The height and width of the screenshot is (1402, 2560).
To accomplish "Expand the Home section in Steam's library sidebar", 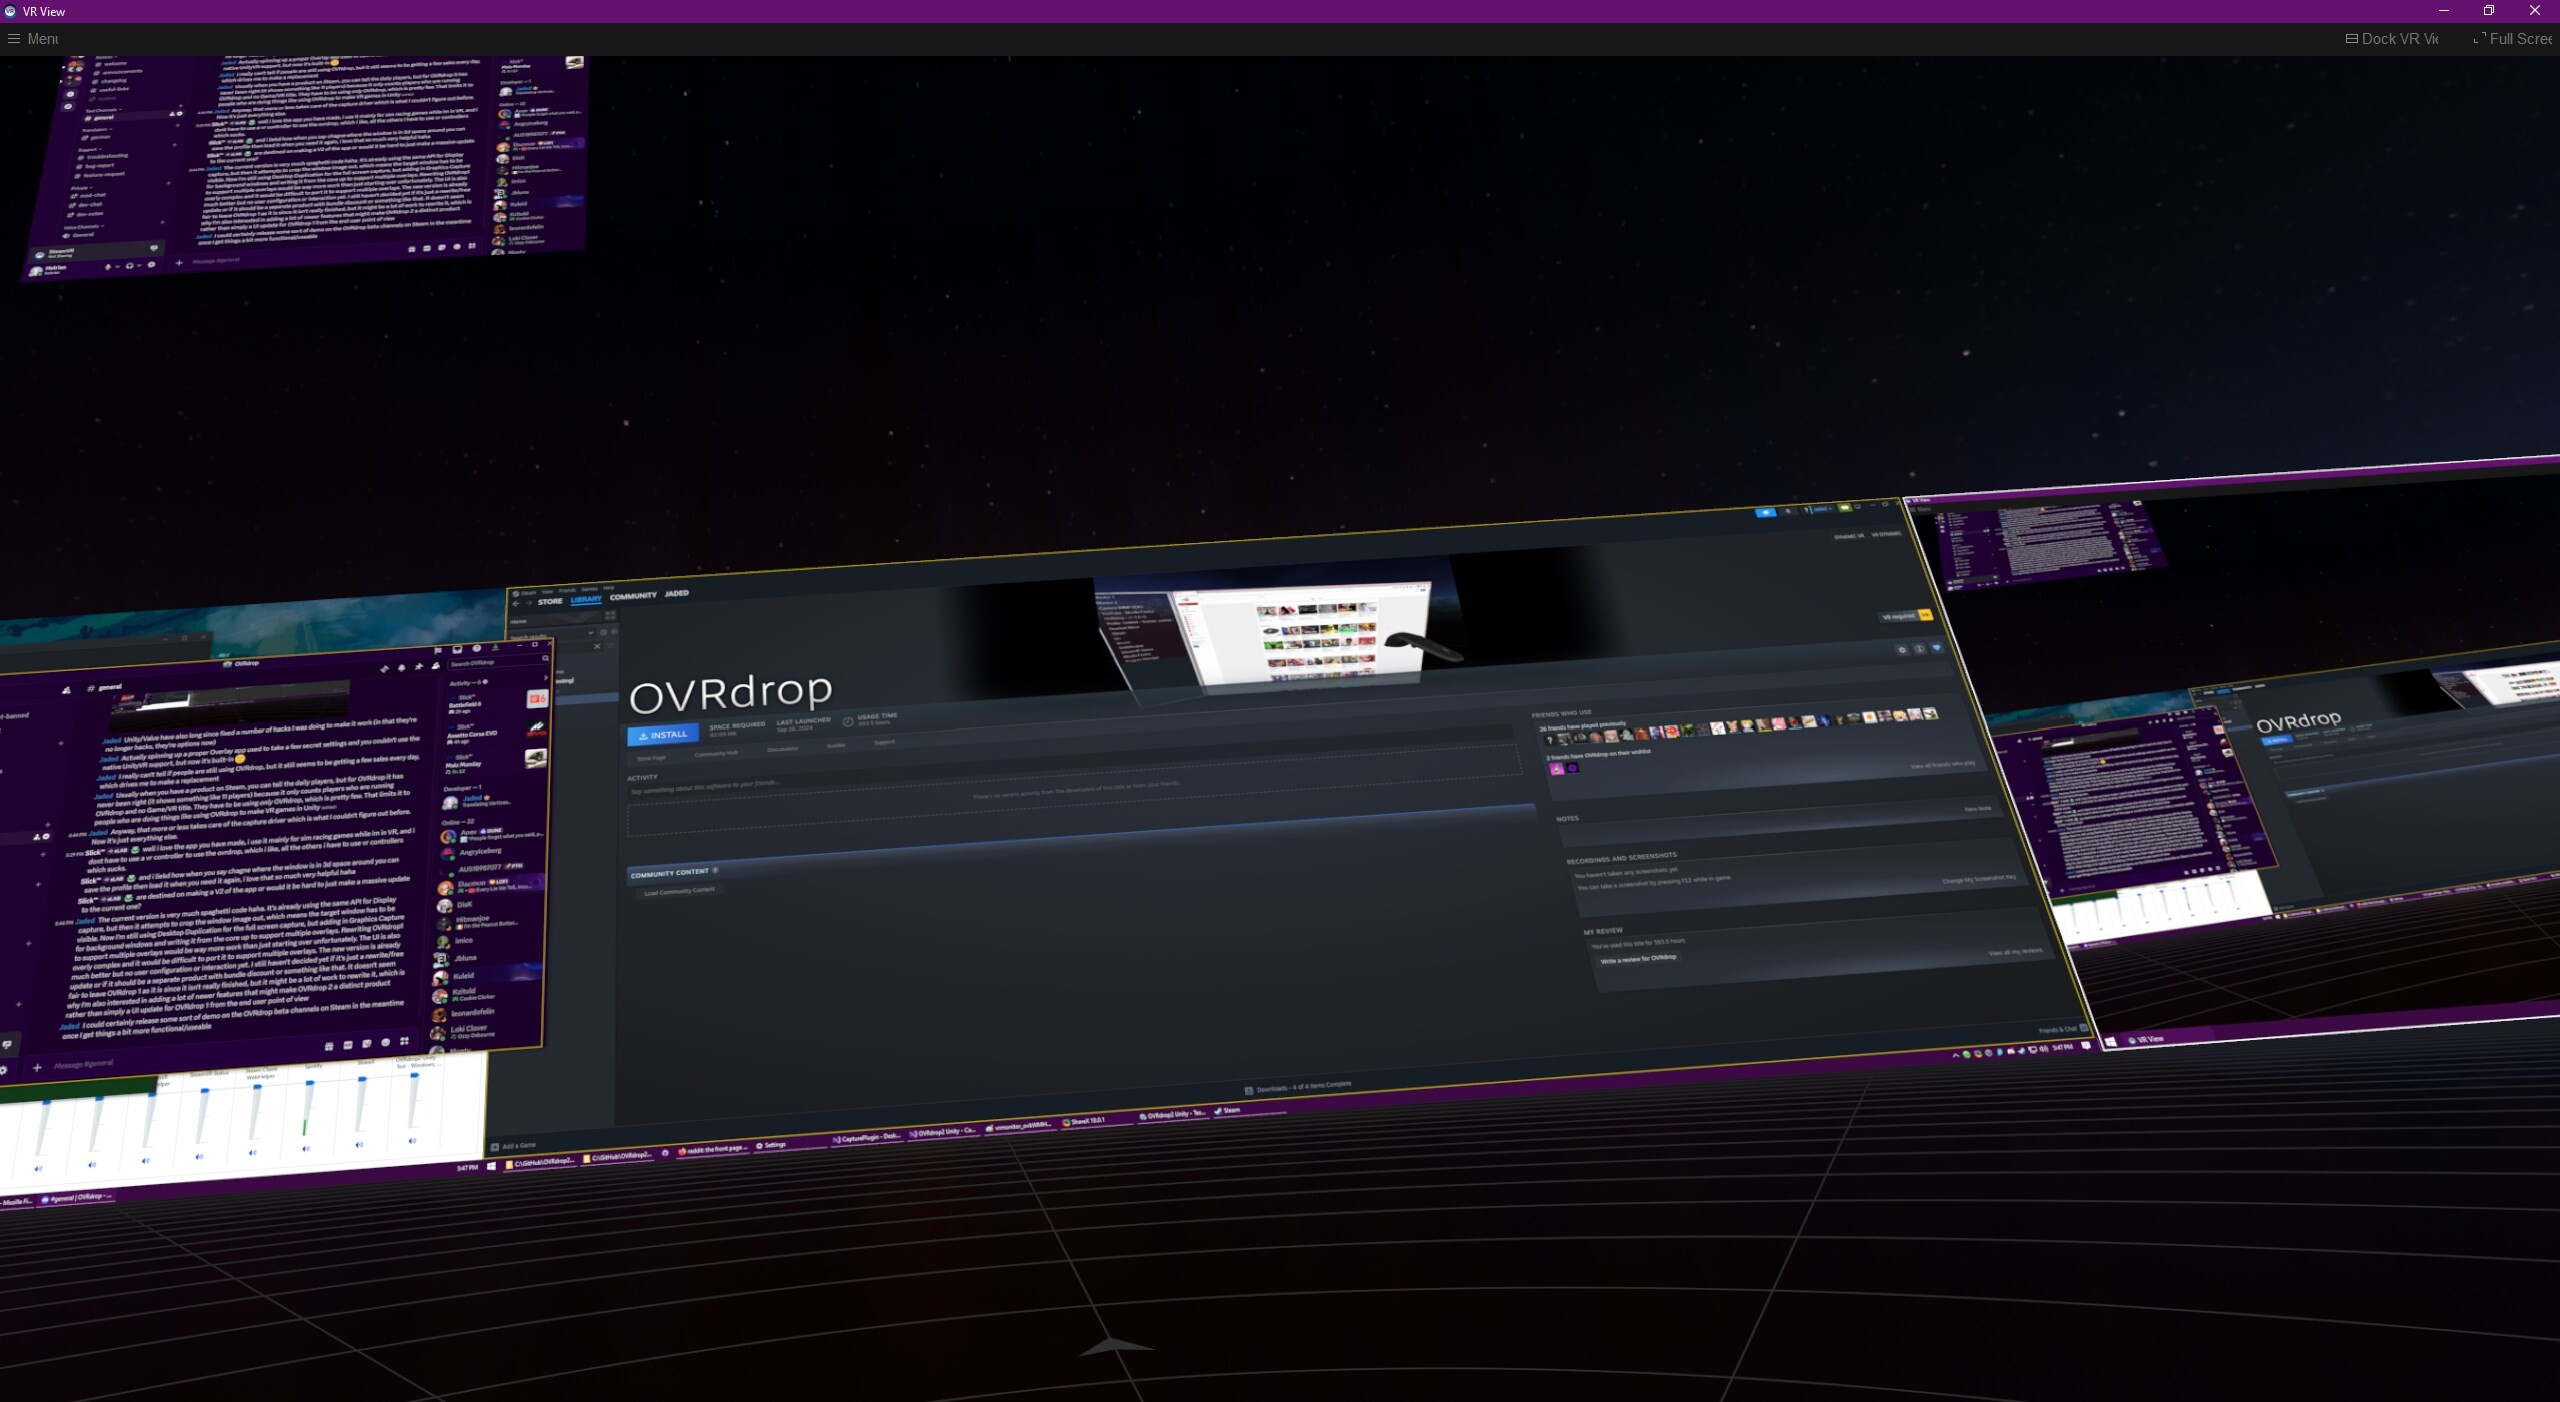I will [518, 621].
